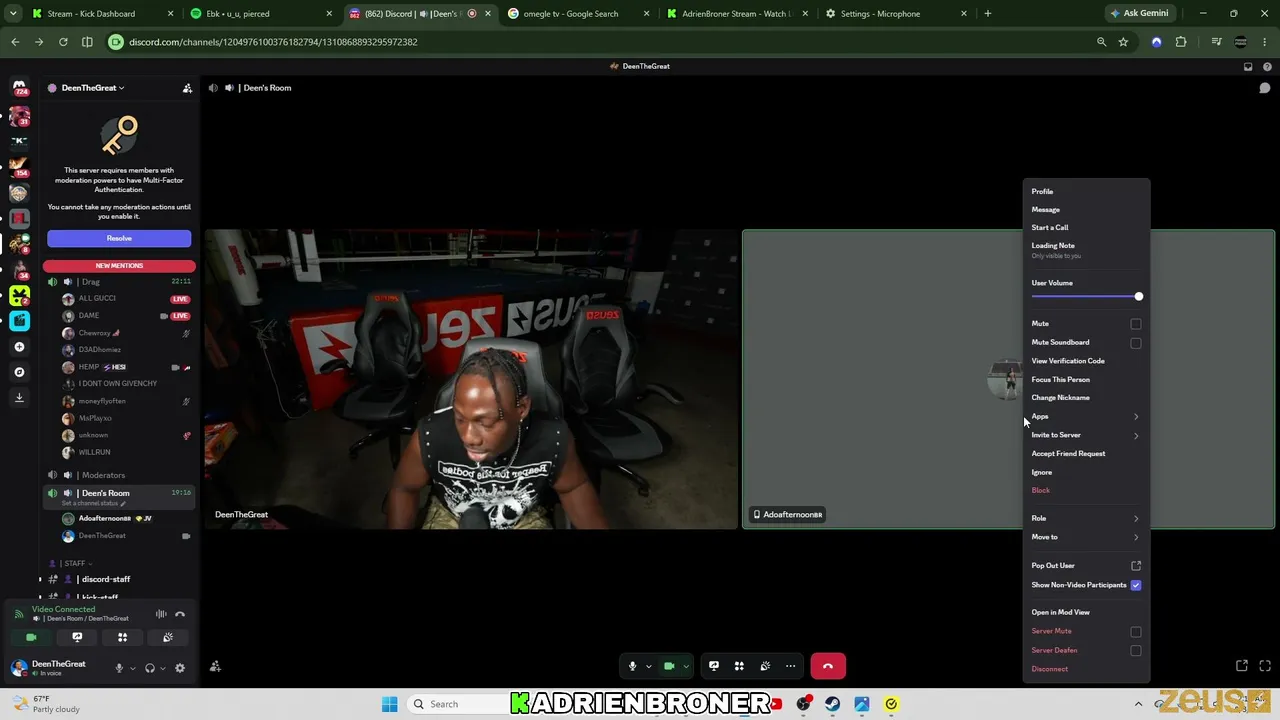Click the invite members icon beside DeenTheGreat
Screen dimensions: 1280x720
tap(187, 88)
